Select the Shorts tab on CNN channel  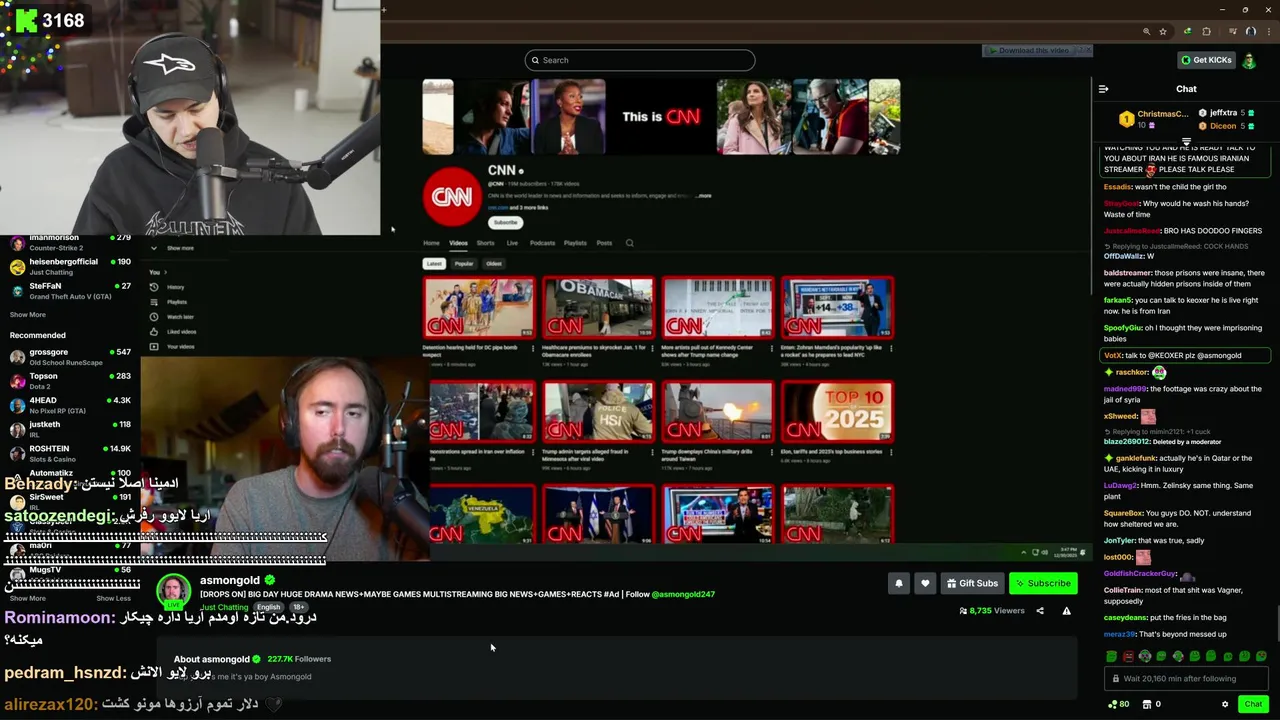coord(485,243)
